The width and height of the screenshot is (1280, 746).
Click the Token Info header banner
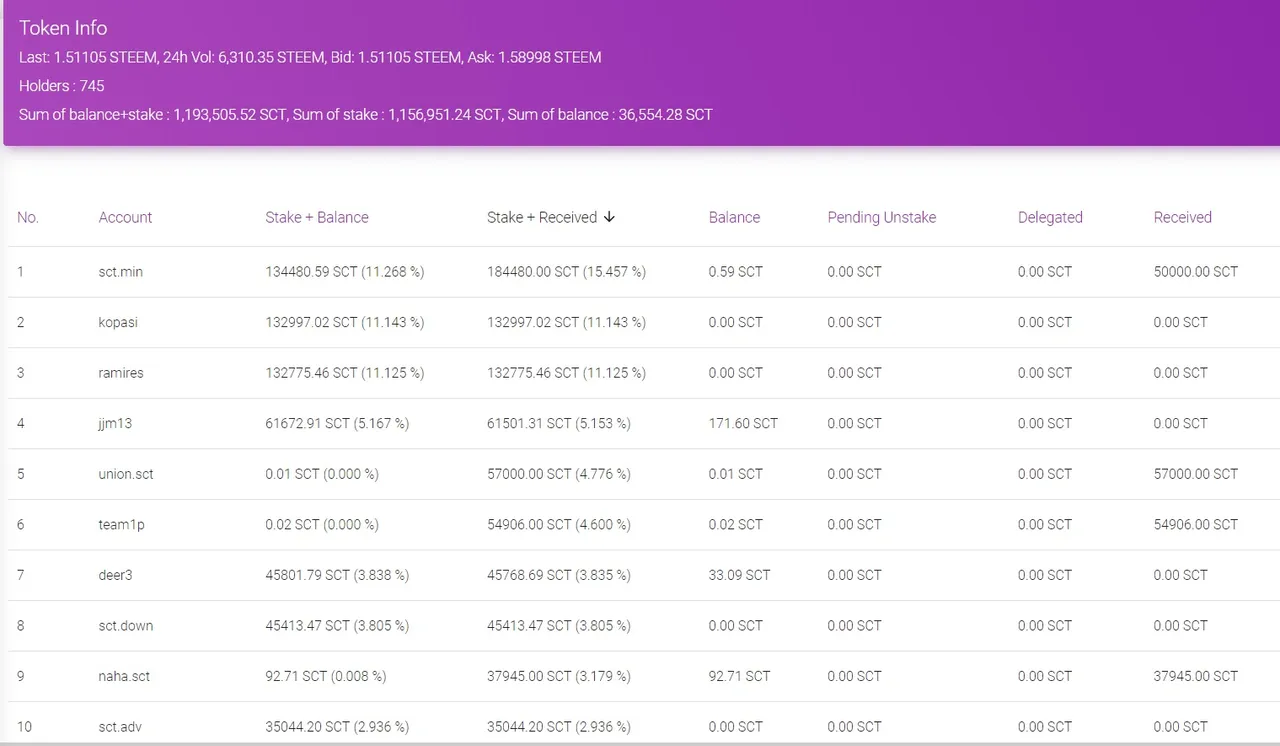pos(63,28)
